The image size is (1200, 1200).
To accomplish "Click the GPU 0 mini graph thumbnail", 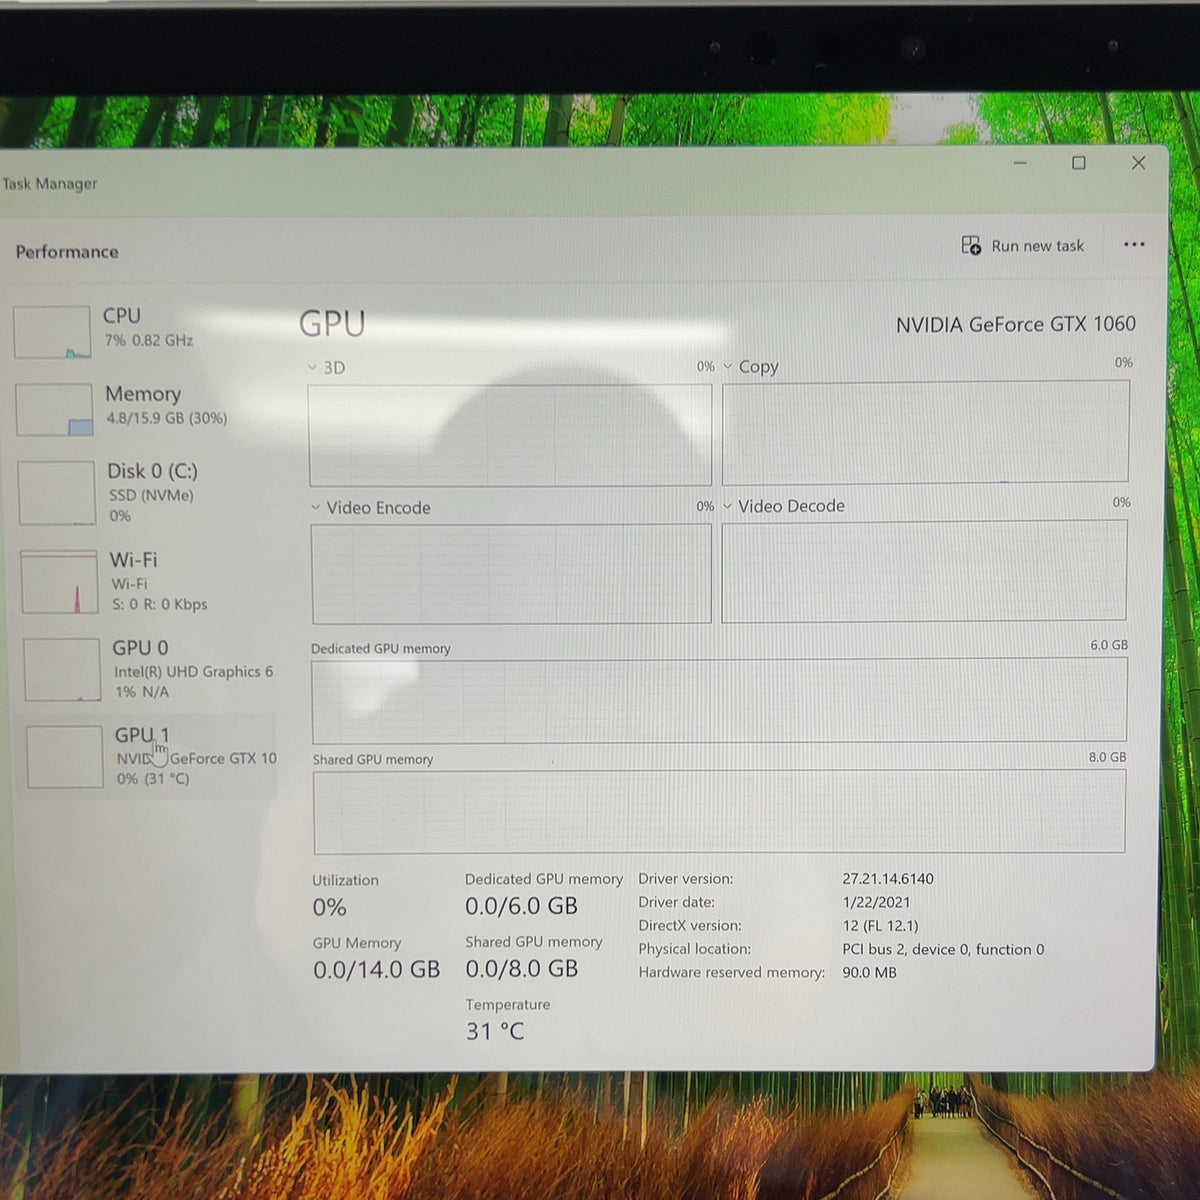I will tap(62, 669).
